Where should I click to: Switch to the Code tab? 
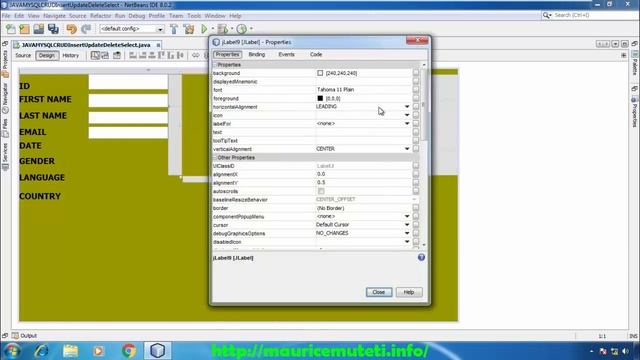[x=316, y=54]
